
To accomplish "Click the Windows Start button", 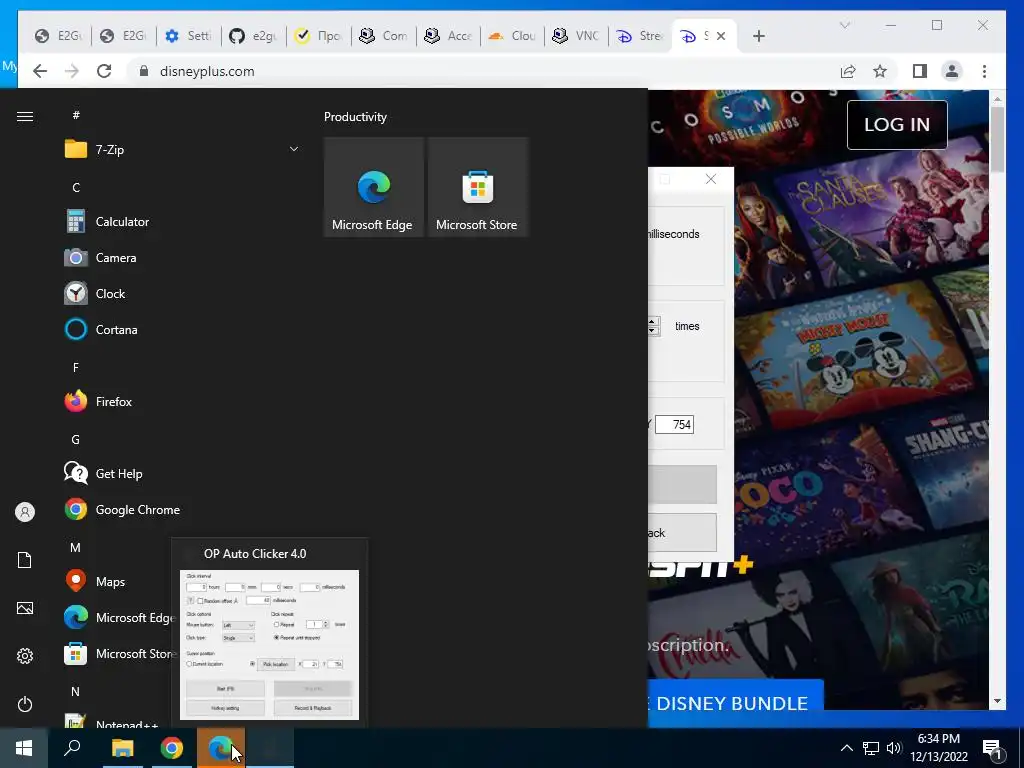I will [x=24, y=748].
